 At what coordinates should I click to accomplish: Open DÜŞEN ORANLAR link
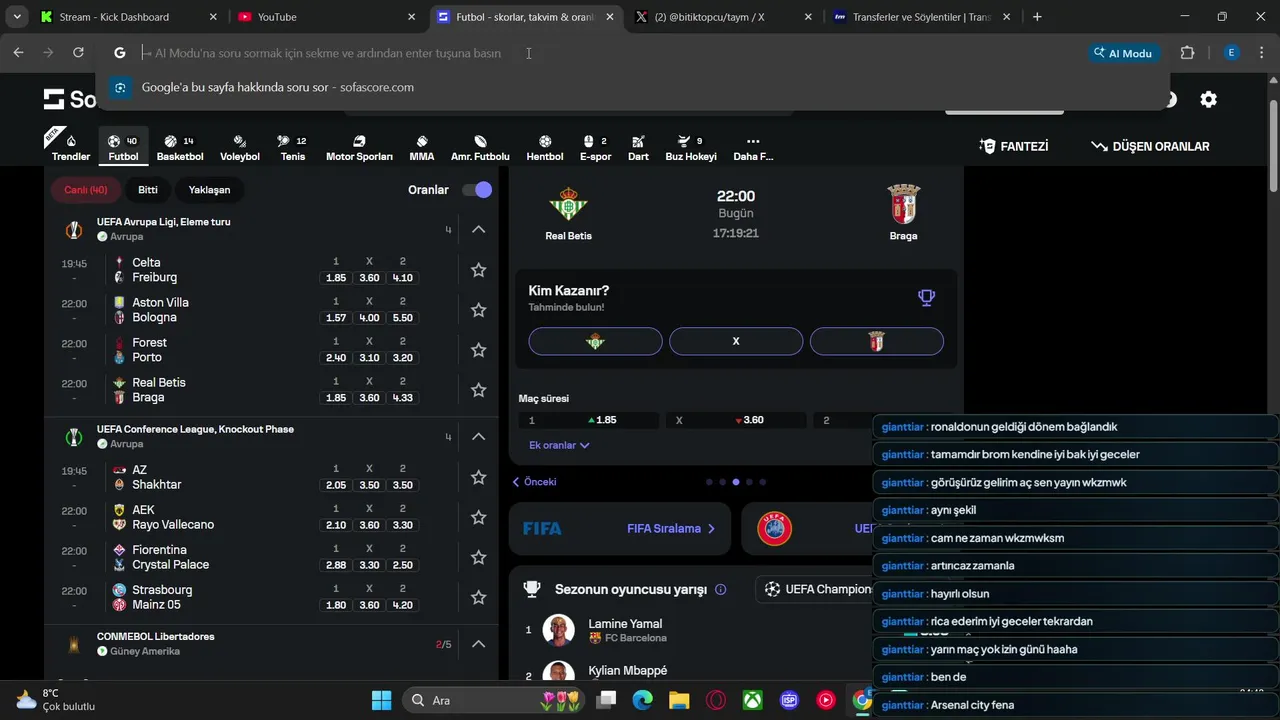1150,146
